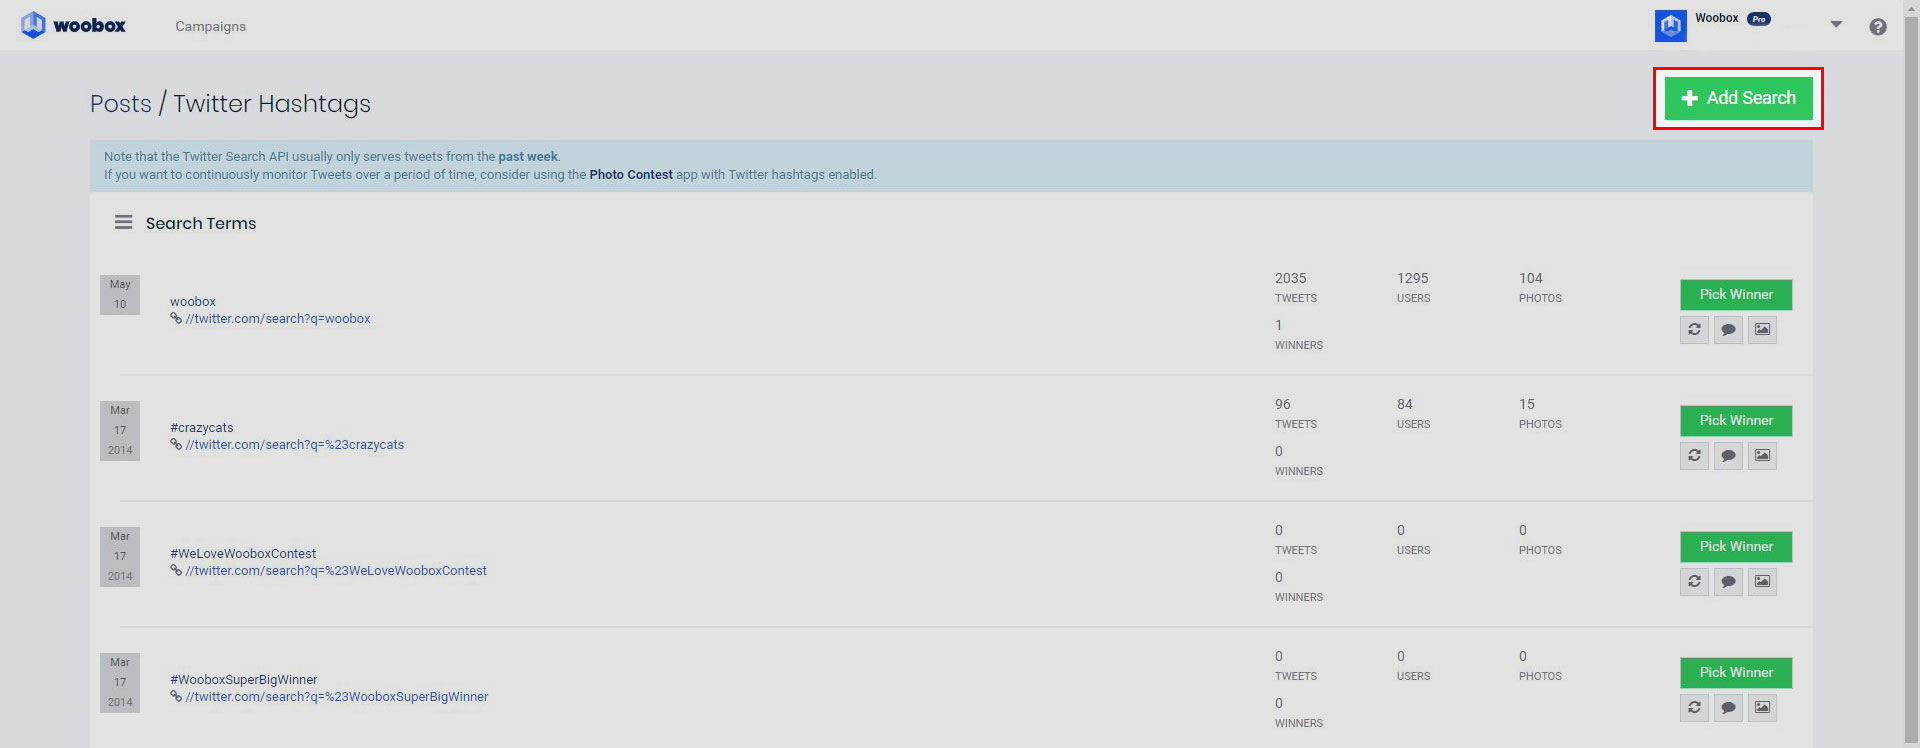View tweets for #WooboxSuperBigWinner
Screen dimensions: 1920x748
click(x=1728, y=708)
